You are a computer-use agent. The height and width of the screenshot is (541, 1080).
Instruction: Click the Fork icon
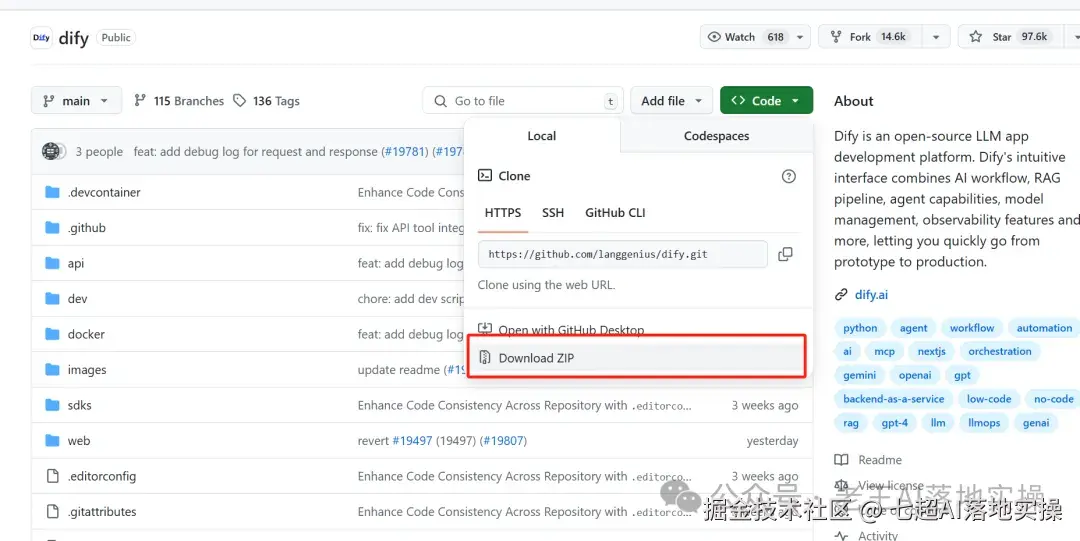(835, 37)
